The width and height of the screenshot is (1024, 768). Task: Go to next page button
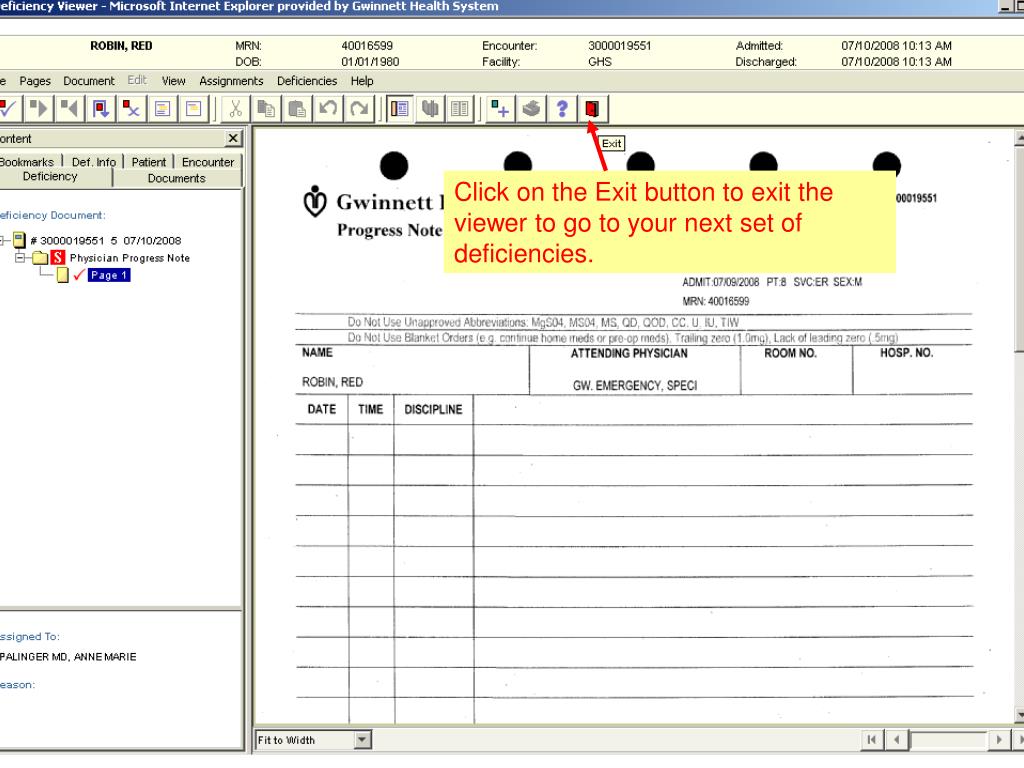tap(999, 739)
